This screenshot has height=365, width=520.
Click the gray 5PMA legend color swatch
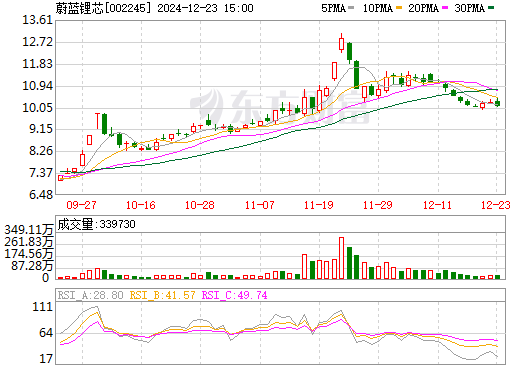coord(351,8)
